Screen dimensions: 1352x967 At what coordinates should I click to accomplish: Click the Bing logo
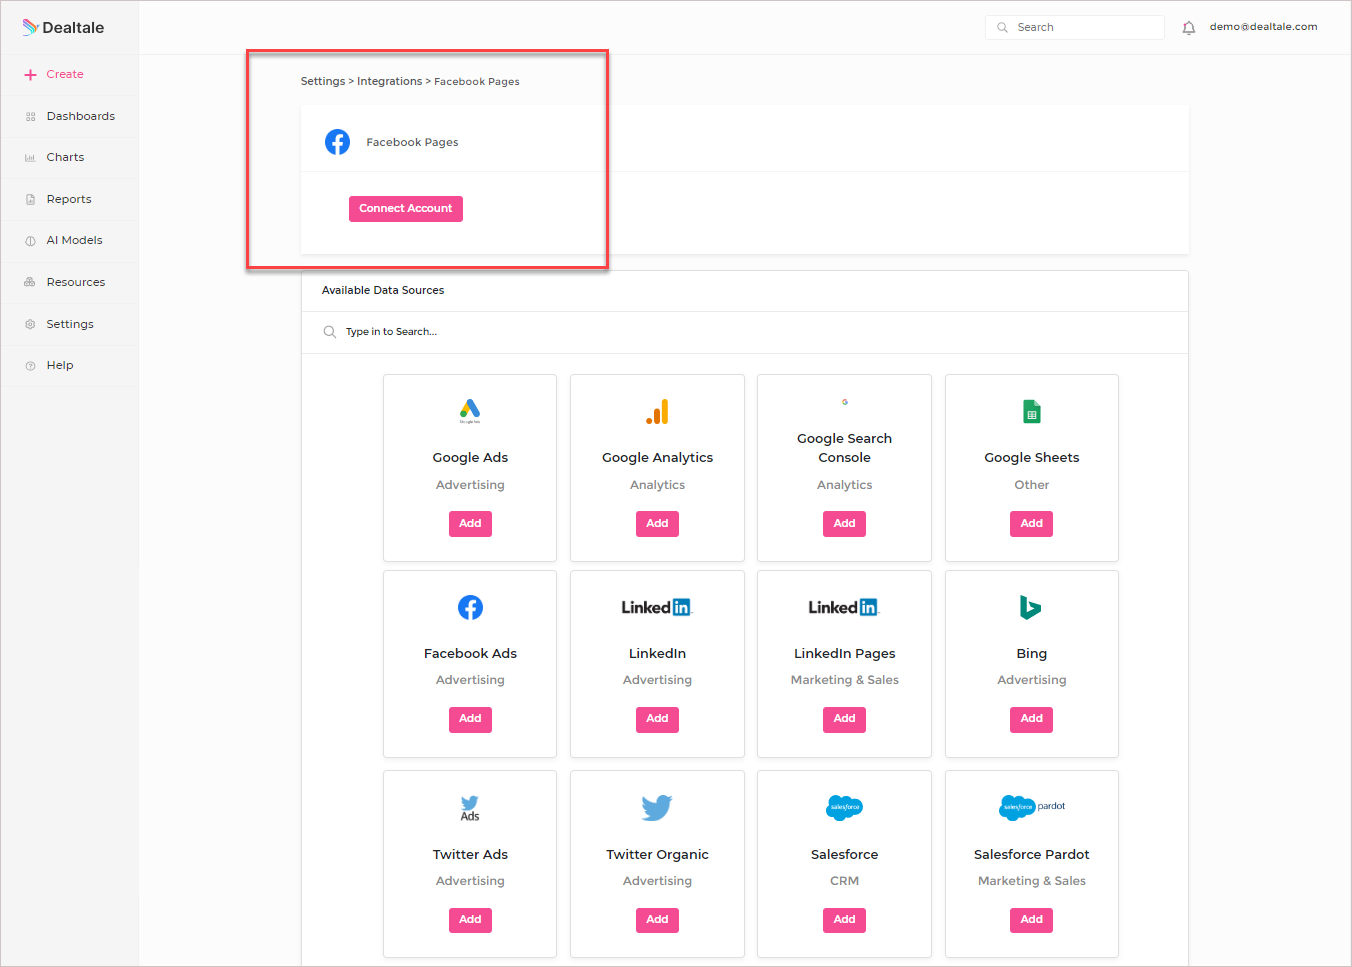(1030, 607)
